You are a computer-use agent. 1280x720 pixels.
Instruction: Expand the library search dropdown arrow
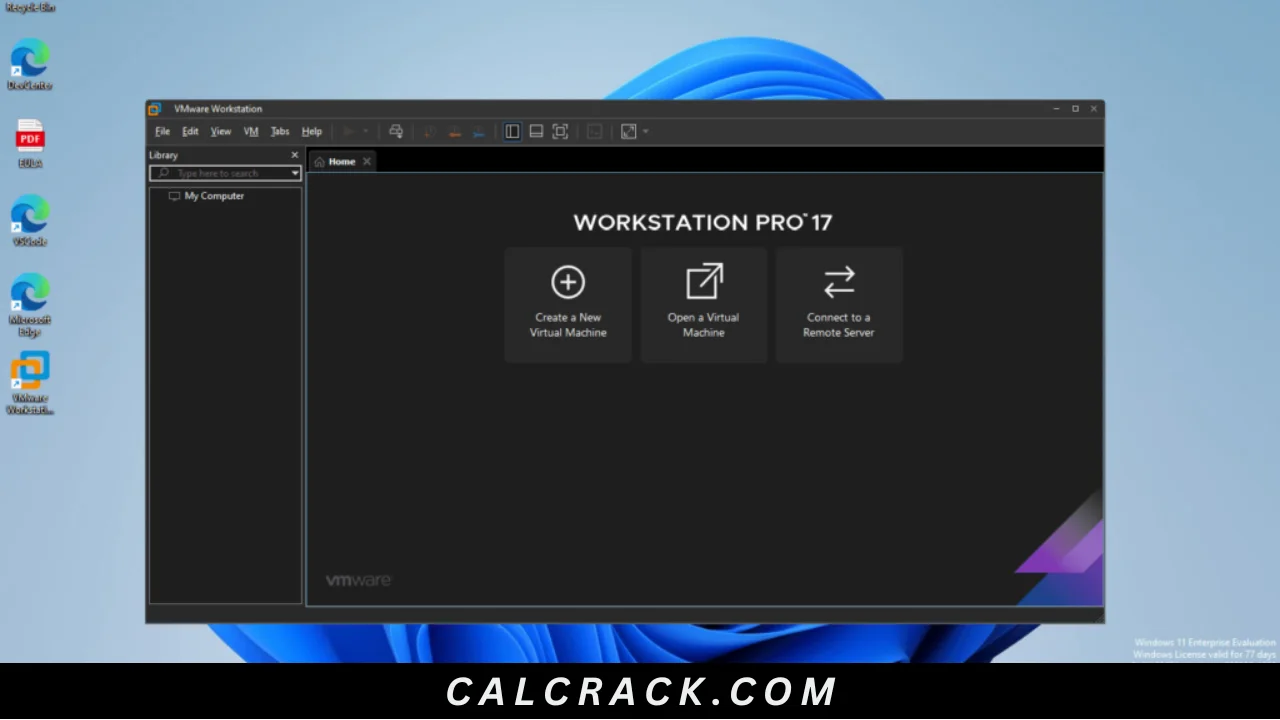coord(295,173)
